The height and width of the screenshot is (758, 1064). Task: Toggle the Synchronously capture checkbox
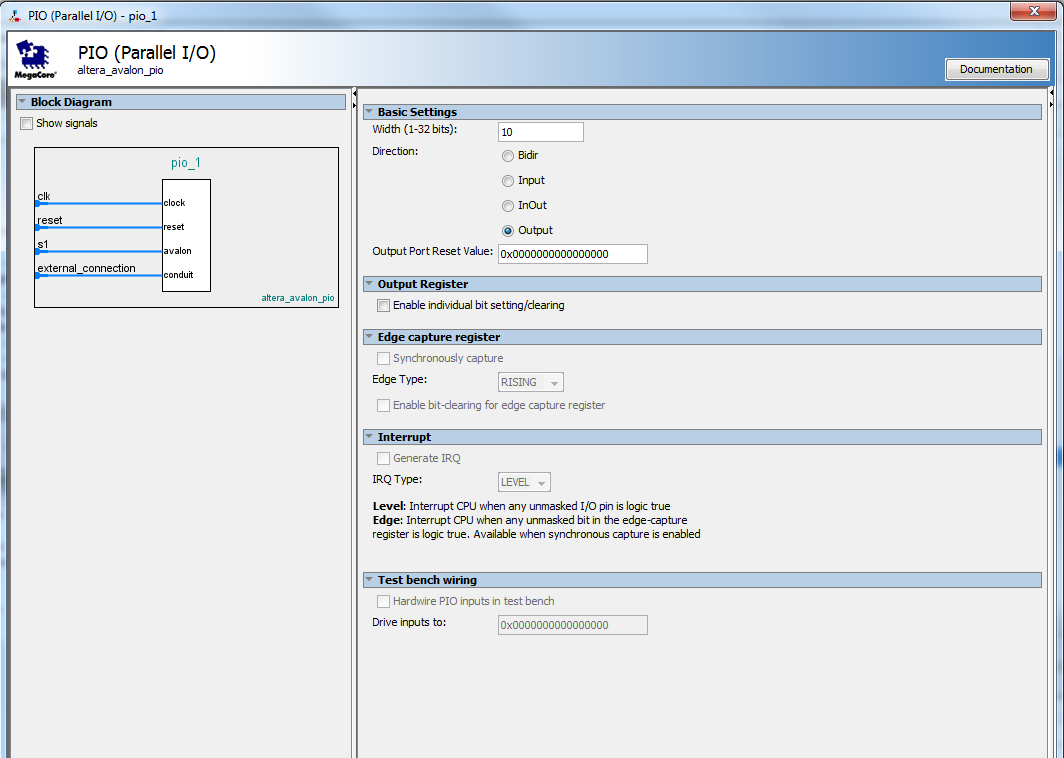tap(383, 358)
